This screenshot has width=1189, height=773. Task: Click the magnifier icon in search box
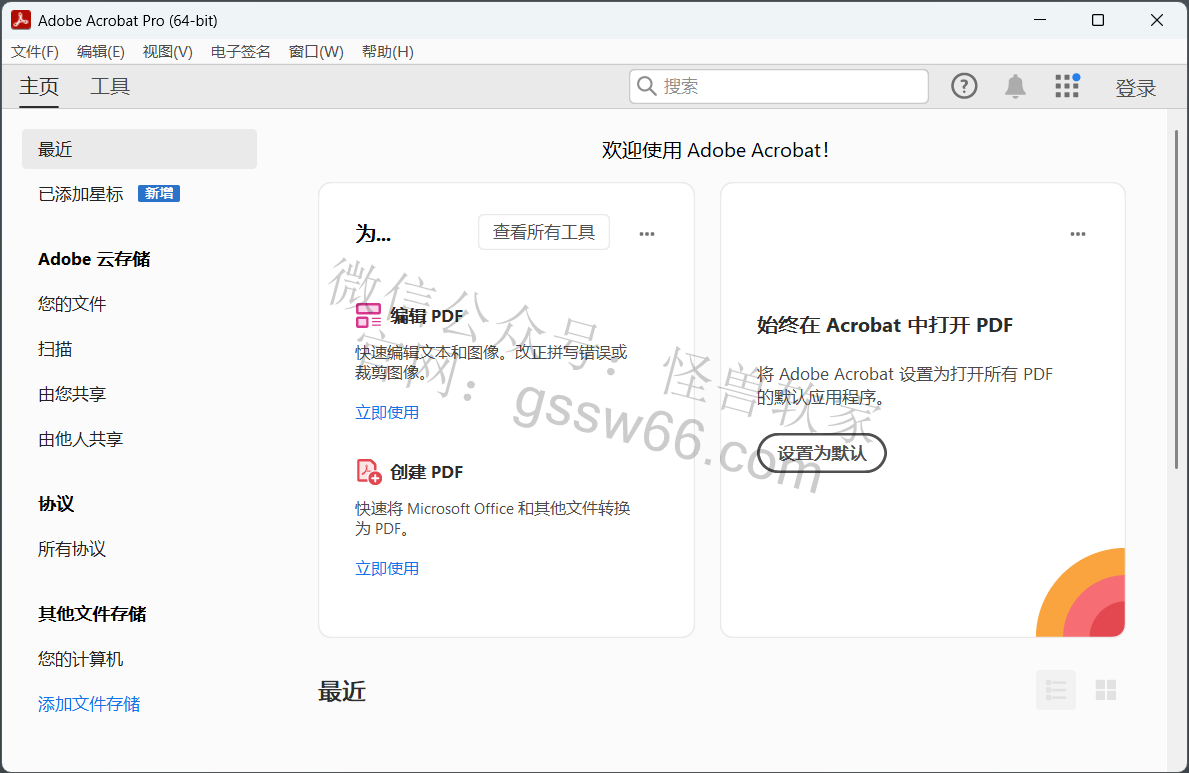coord(647,86)
